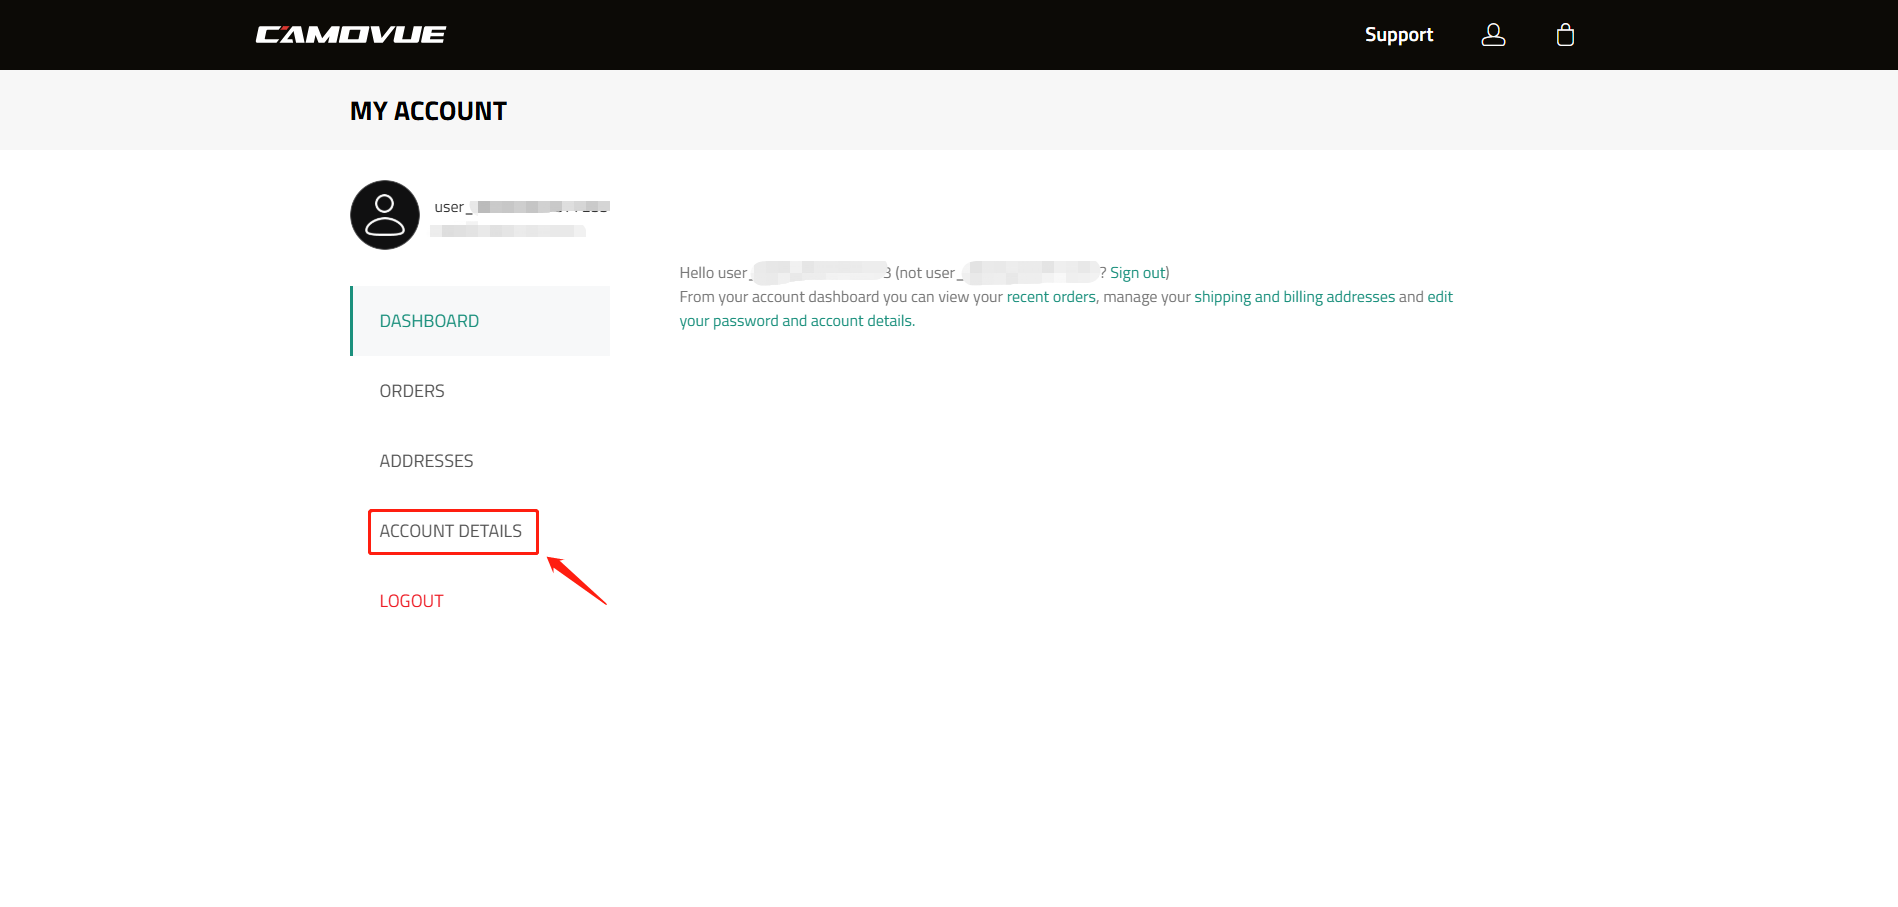The image size is (1898, 907).
Task: Click the CAMOVUE logo
Action: [351, 35]
